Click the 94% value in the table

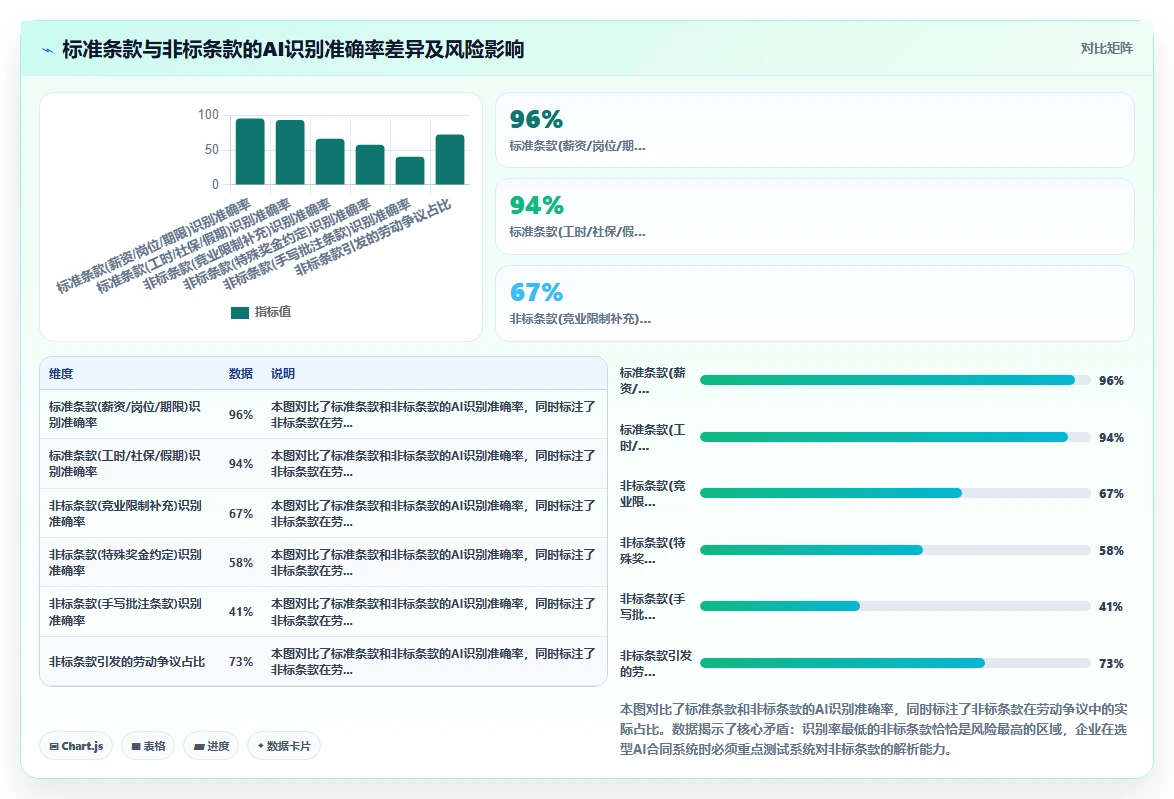point(241,464)
